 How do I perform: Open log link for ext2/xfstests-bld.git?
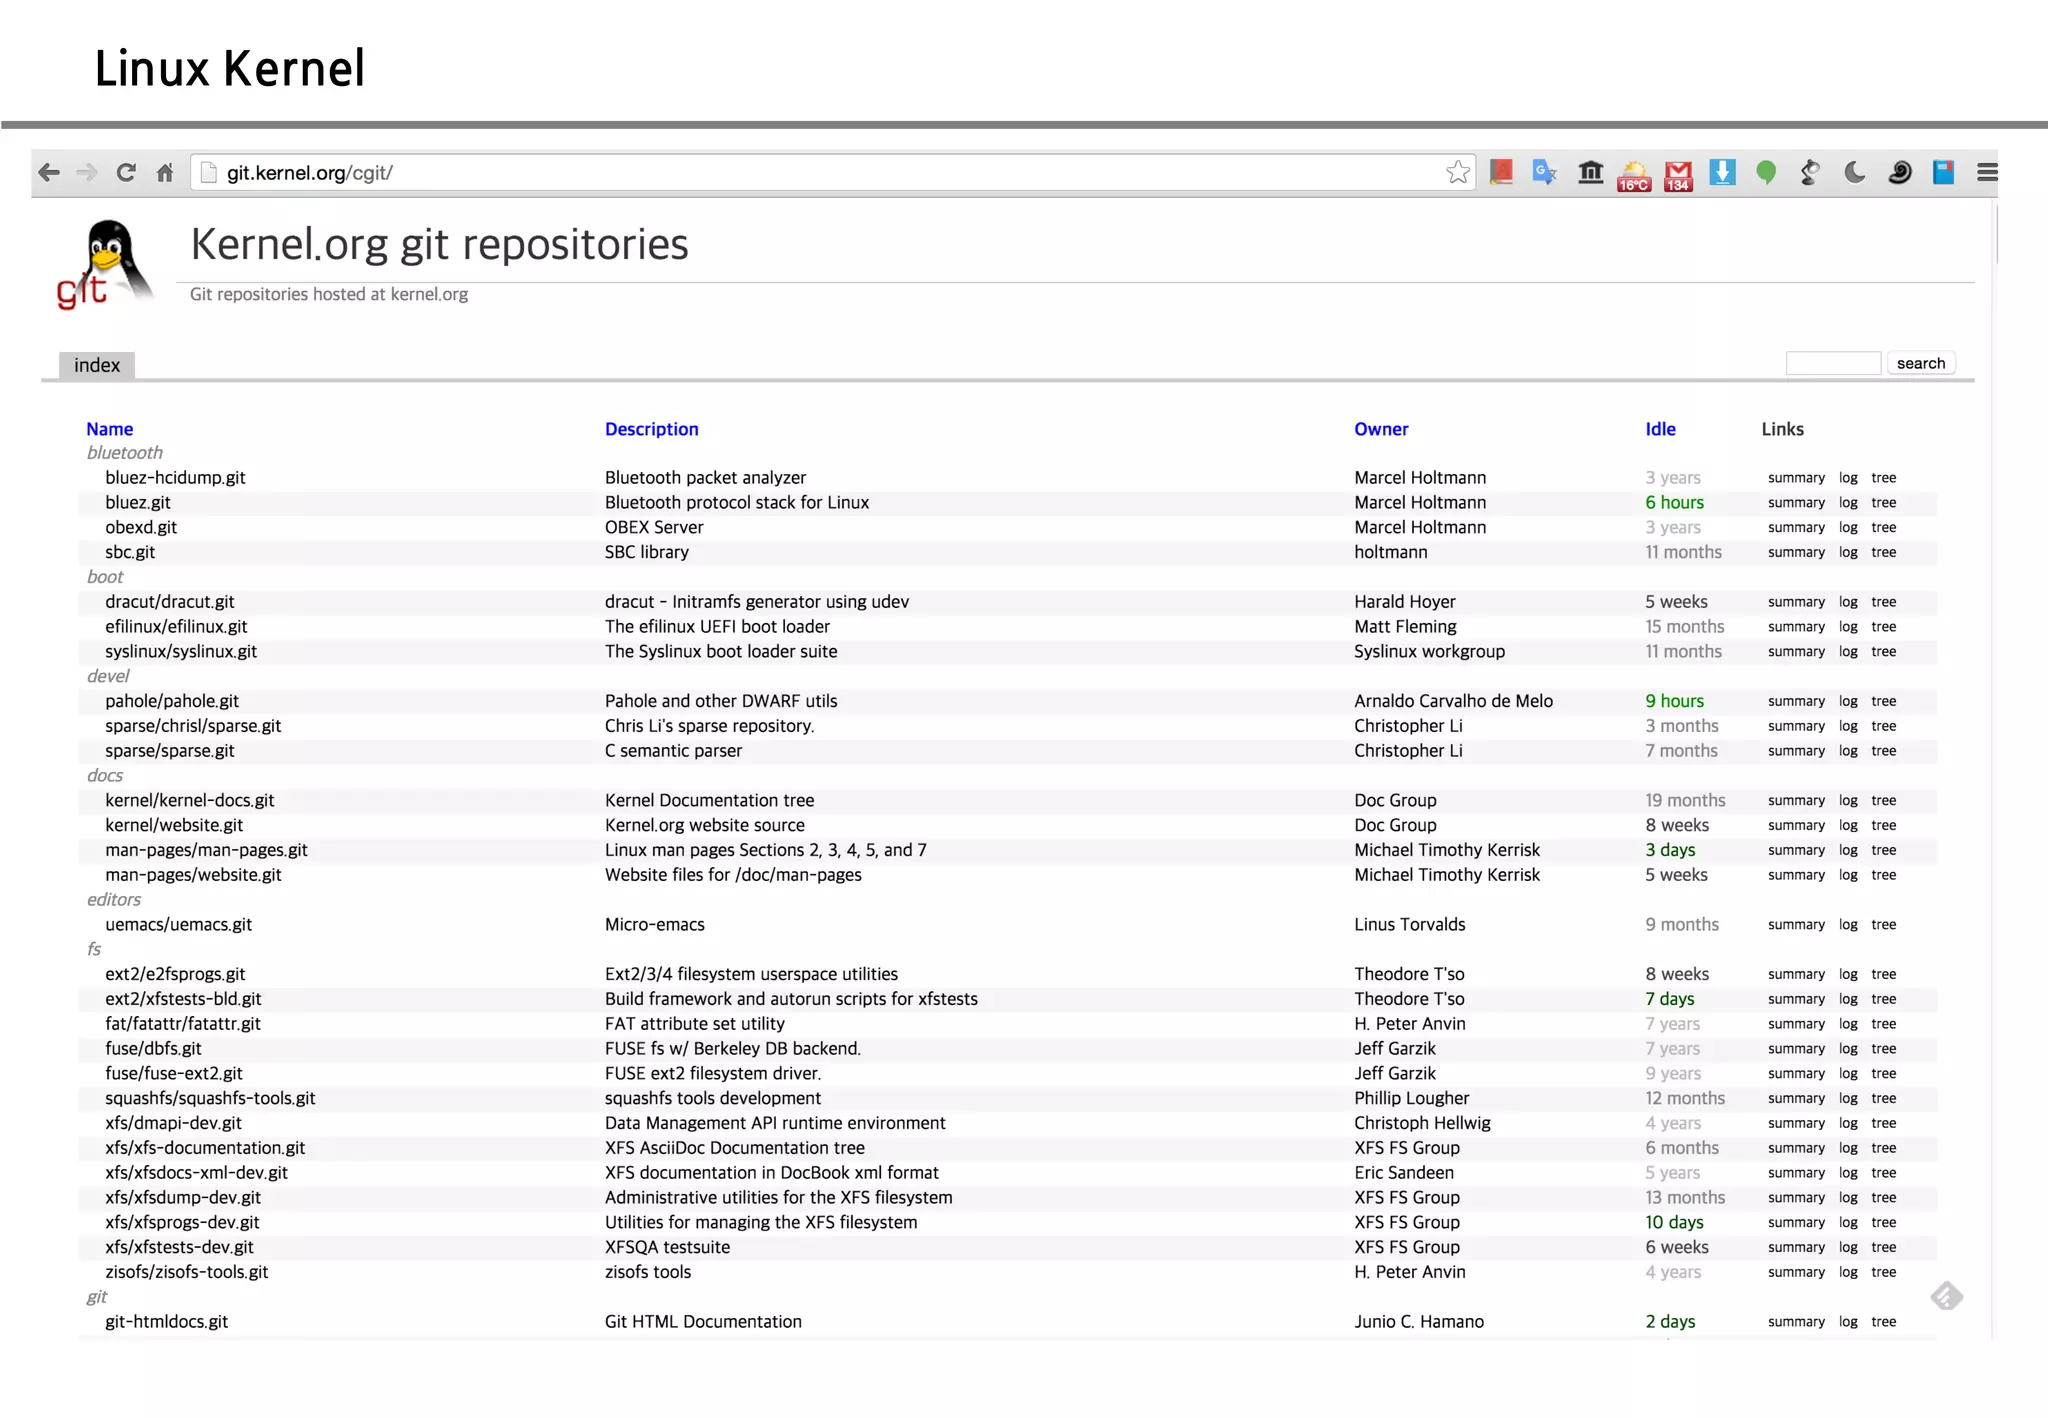(x=1848, y=999)
